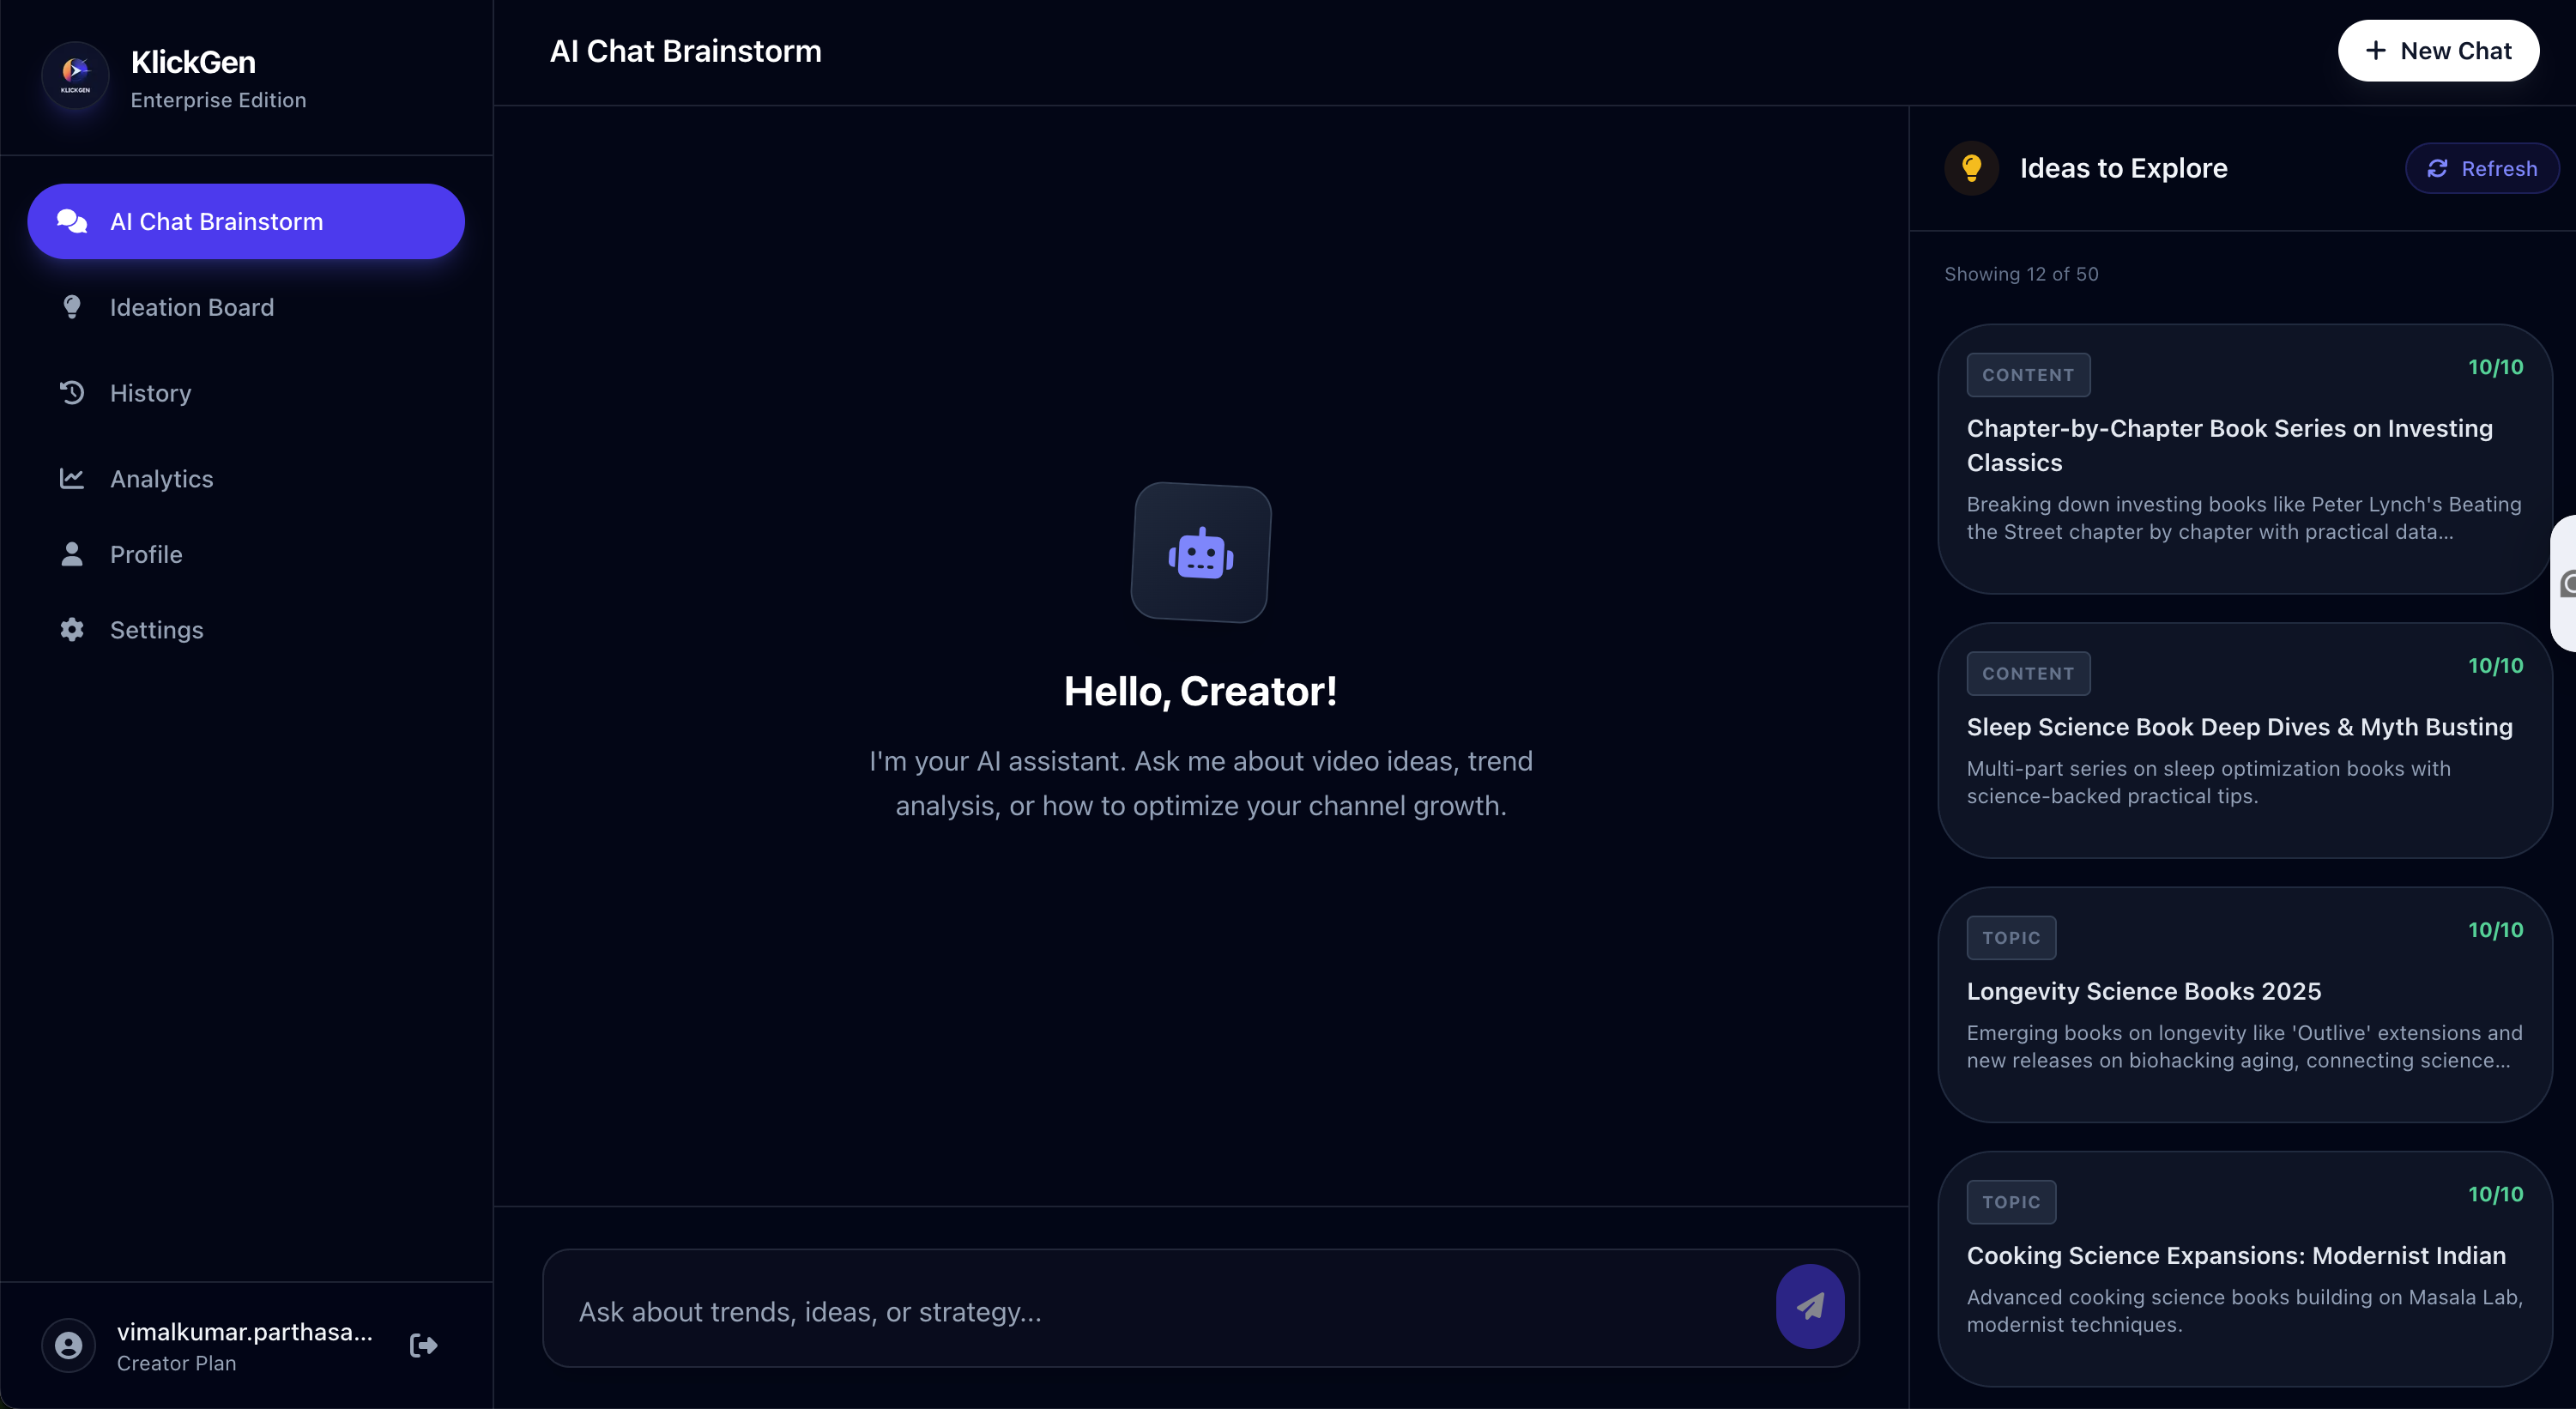
Task: Select the AI Chat Brainstorm nav item
Action: point(245,221)
